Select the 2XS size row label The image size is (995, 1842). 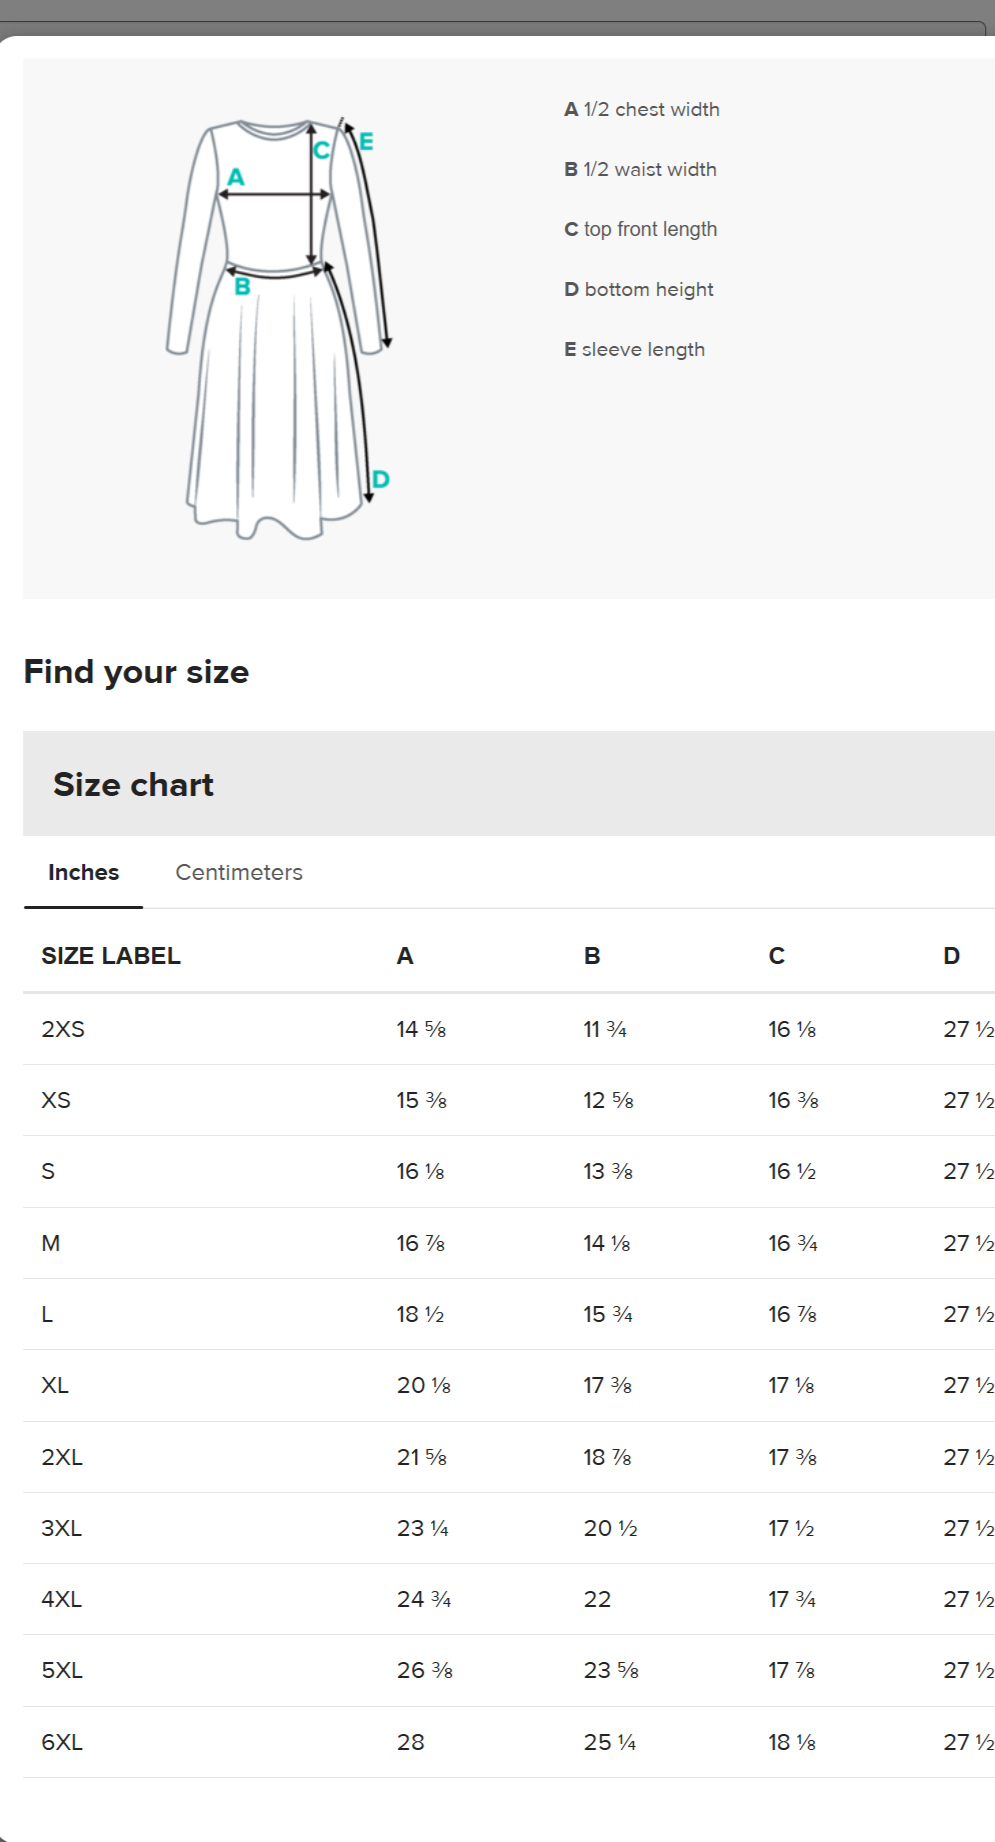(x=63, y=1029)
